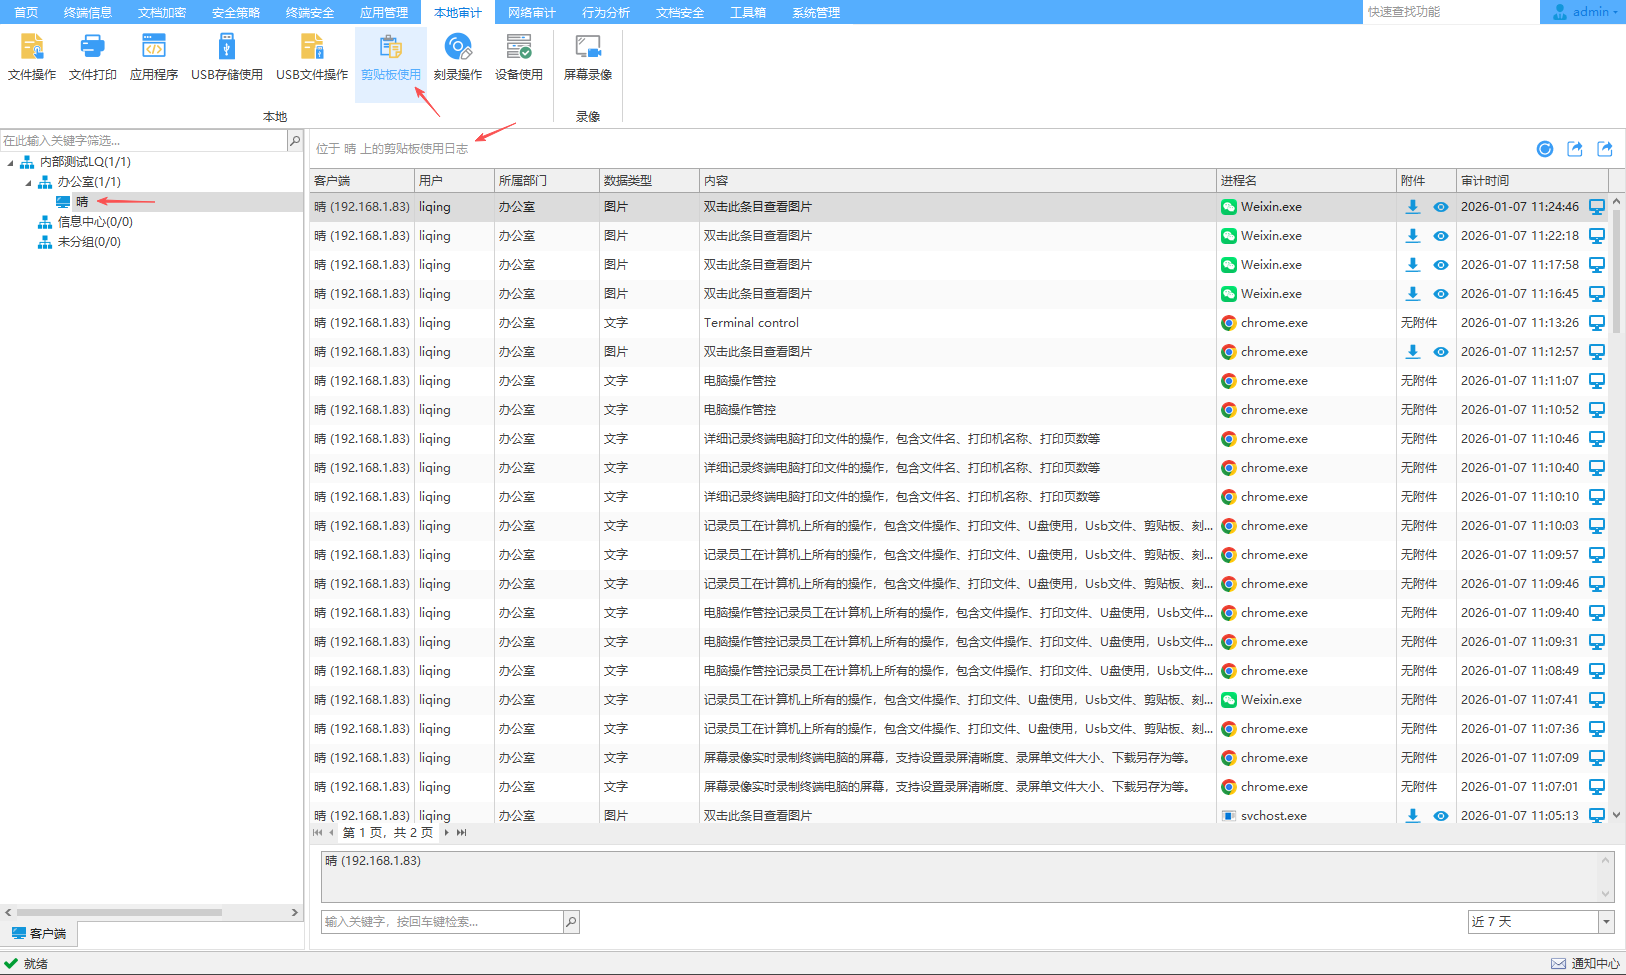Image resolution: width=1626 pixels, height=975 pixels.
Task: Select the USB存储使用 toolbar icon
Action: 227,56
